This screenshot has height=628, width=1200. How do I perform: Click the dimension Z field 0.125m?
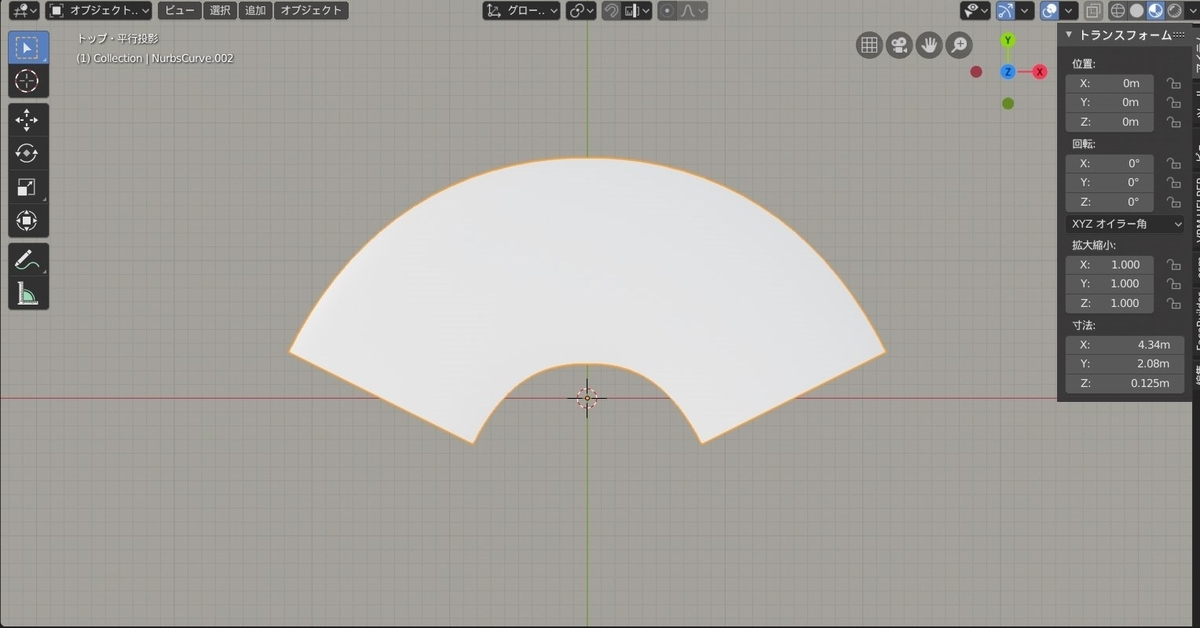point(1124,383)
